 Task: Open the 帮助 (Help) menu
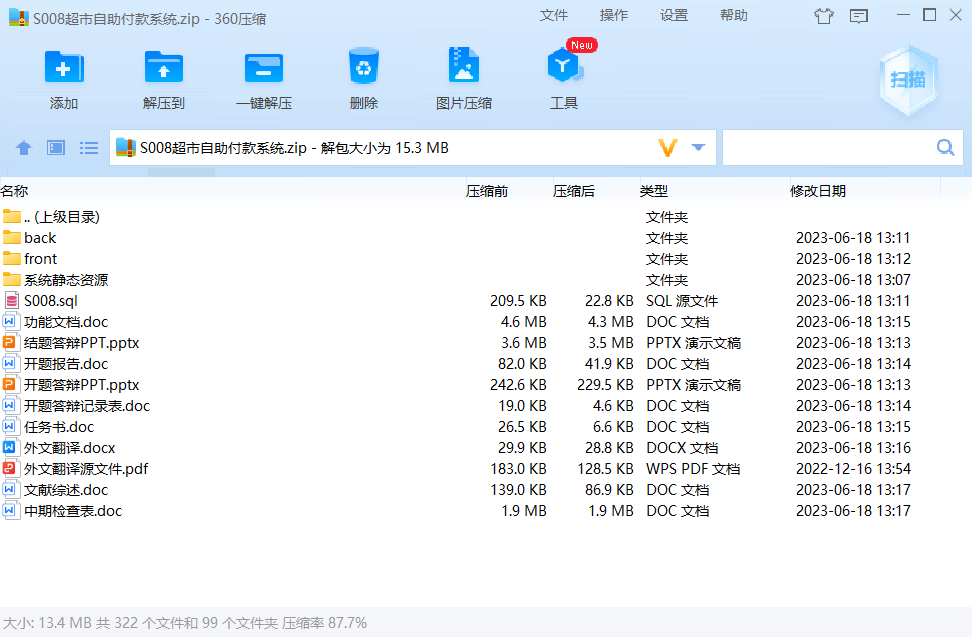coord(733,16)
